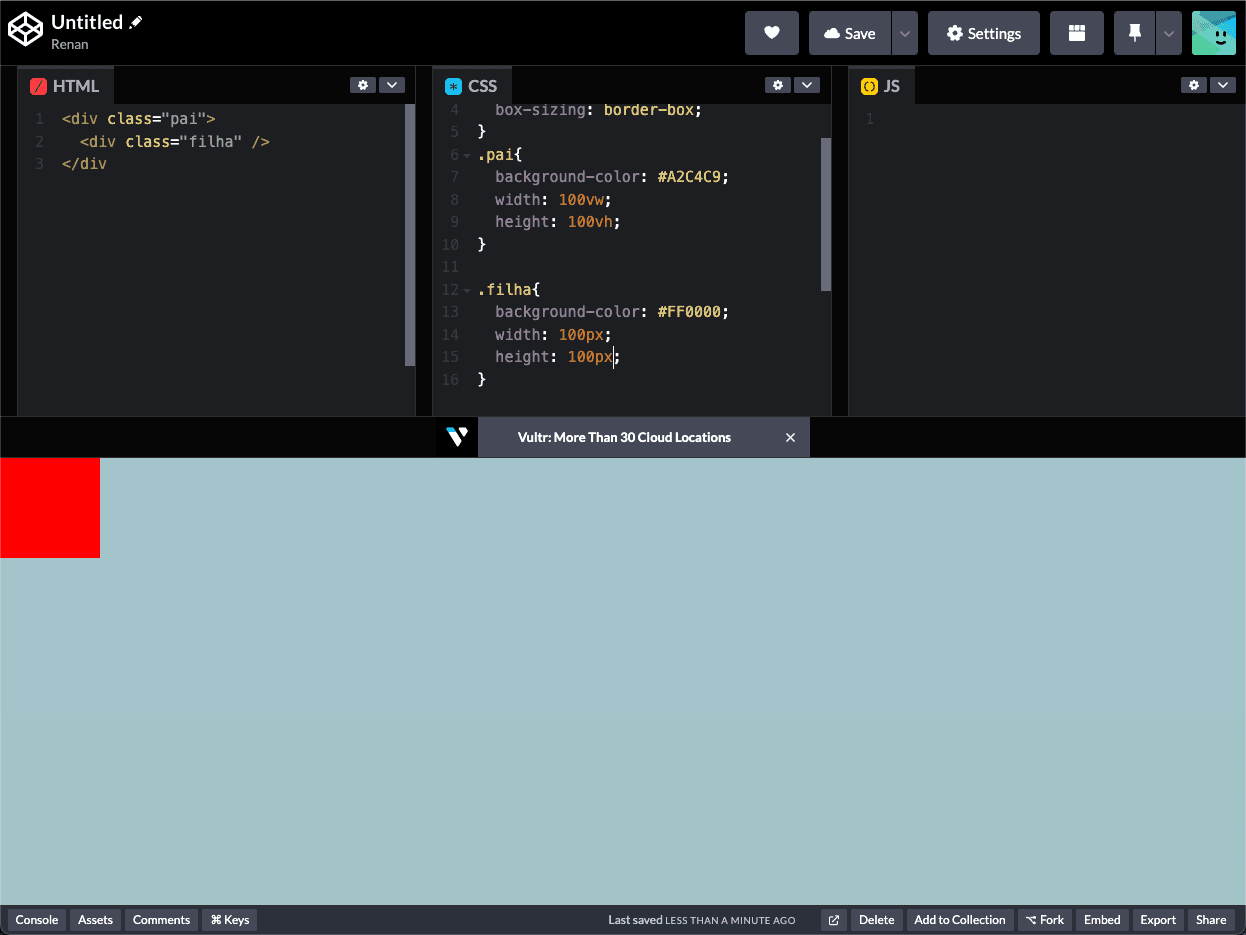The width and height of the screenshot is (1246, 935).
Task: Collapse the .filha rule fold arrow
Action: pyautogui.click(x=467, y=290)
